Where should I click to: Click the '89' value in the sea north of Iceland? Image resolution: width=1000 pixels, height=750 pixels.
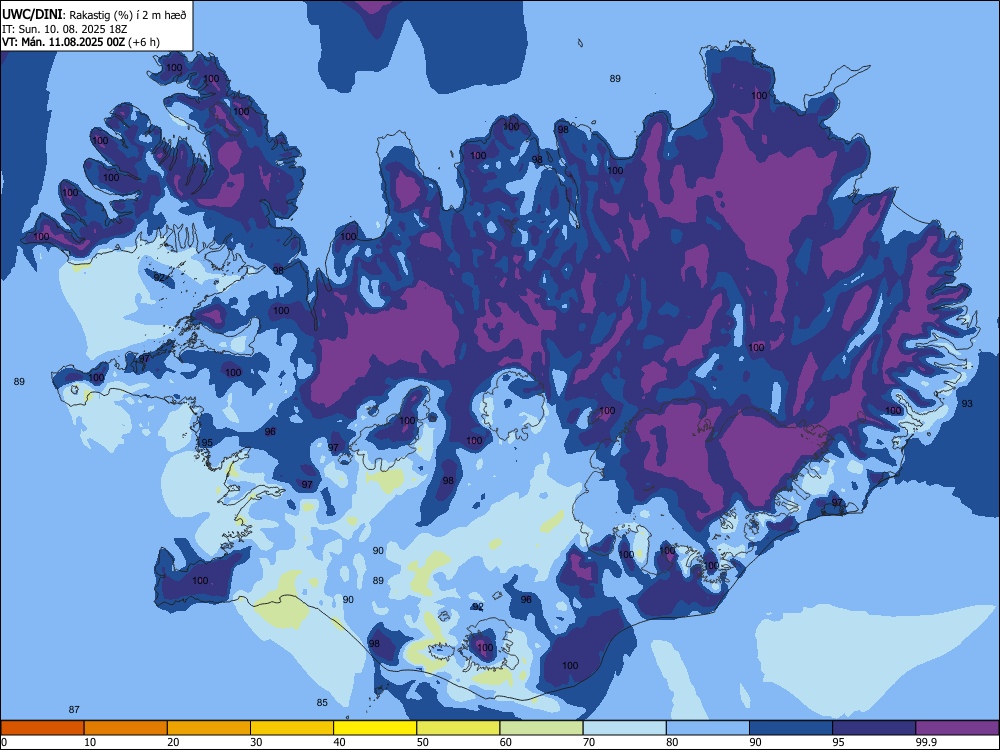615,79
